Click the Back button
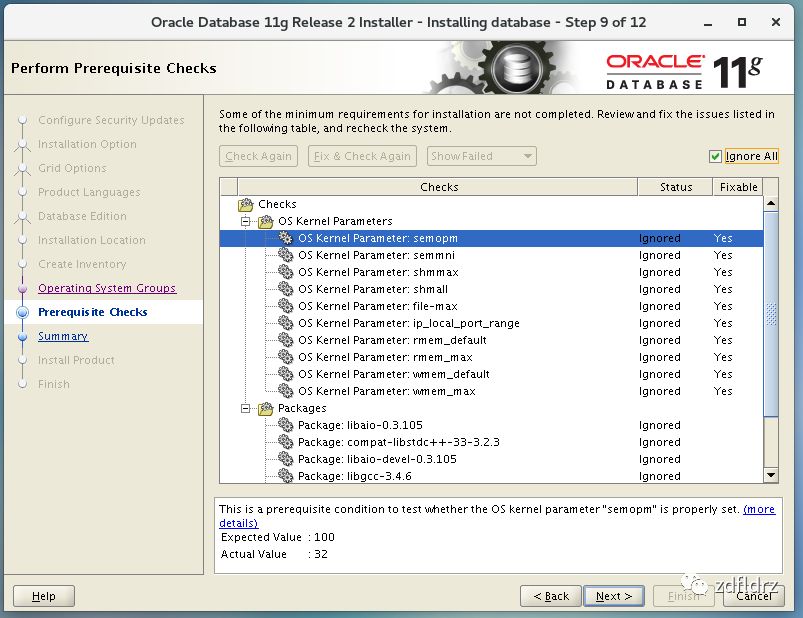Viewport: 803px width, 618px height. 551,596
